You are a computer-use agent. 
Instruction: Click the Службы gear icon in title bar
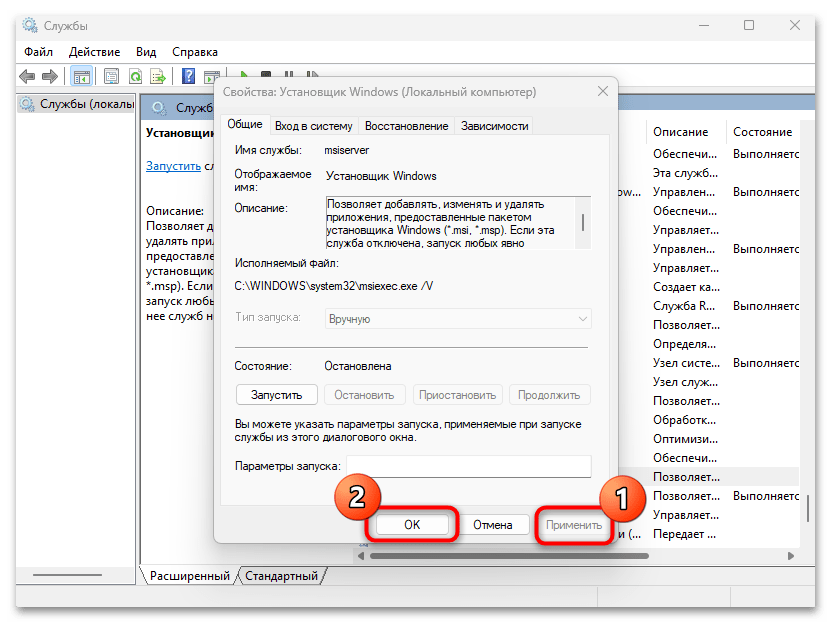[30, 25]
